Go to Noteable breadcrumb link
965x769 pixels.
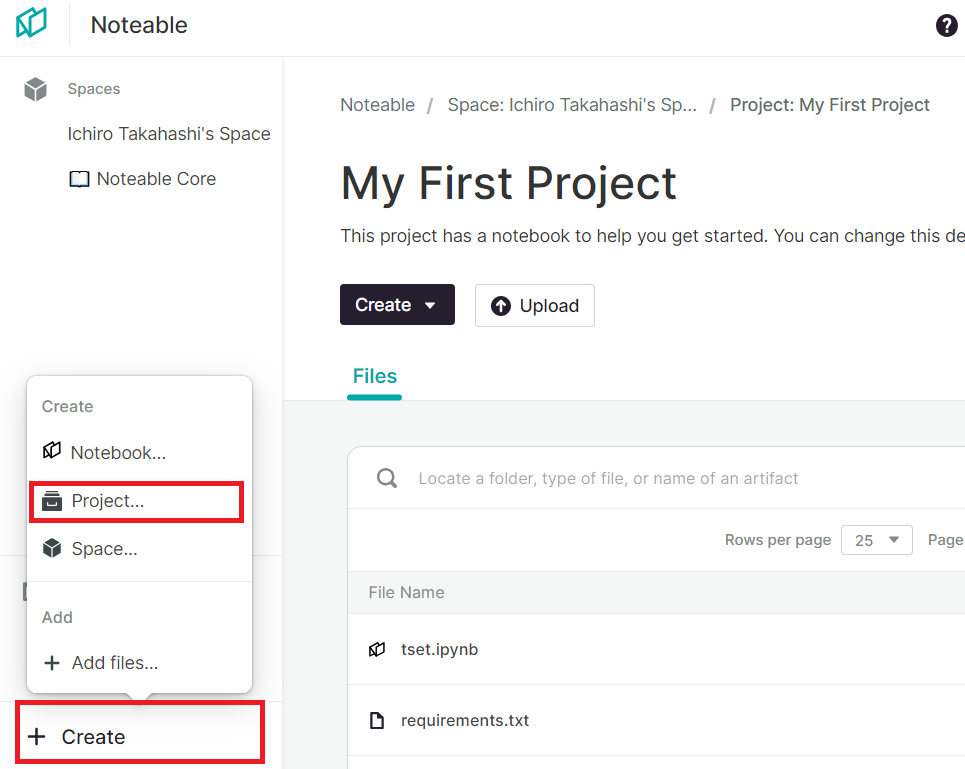click(x=377, y=105)
